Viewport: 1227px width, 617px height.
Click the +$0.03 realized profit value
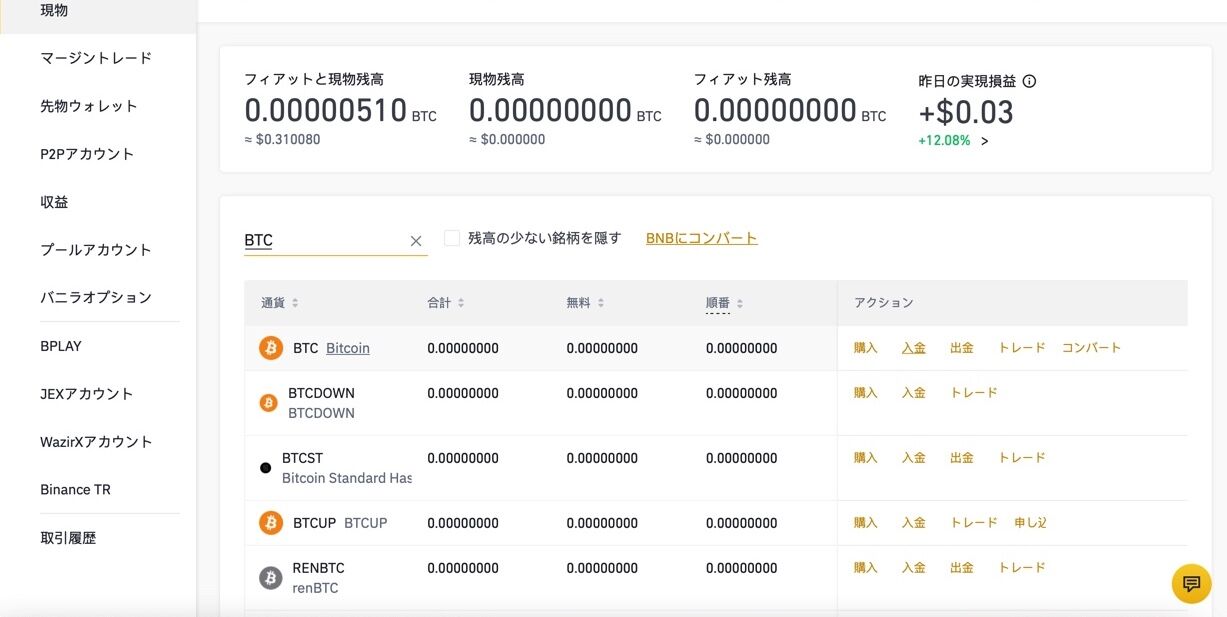click(x=966, y=112)
